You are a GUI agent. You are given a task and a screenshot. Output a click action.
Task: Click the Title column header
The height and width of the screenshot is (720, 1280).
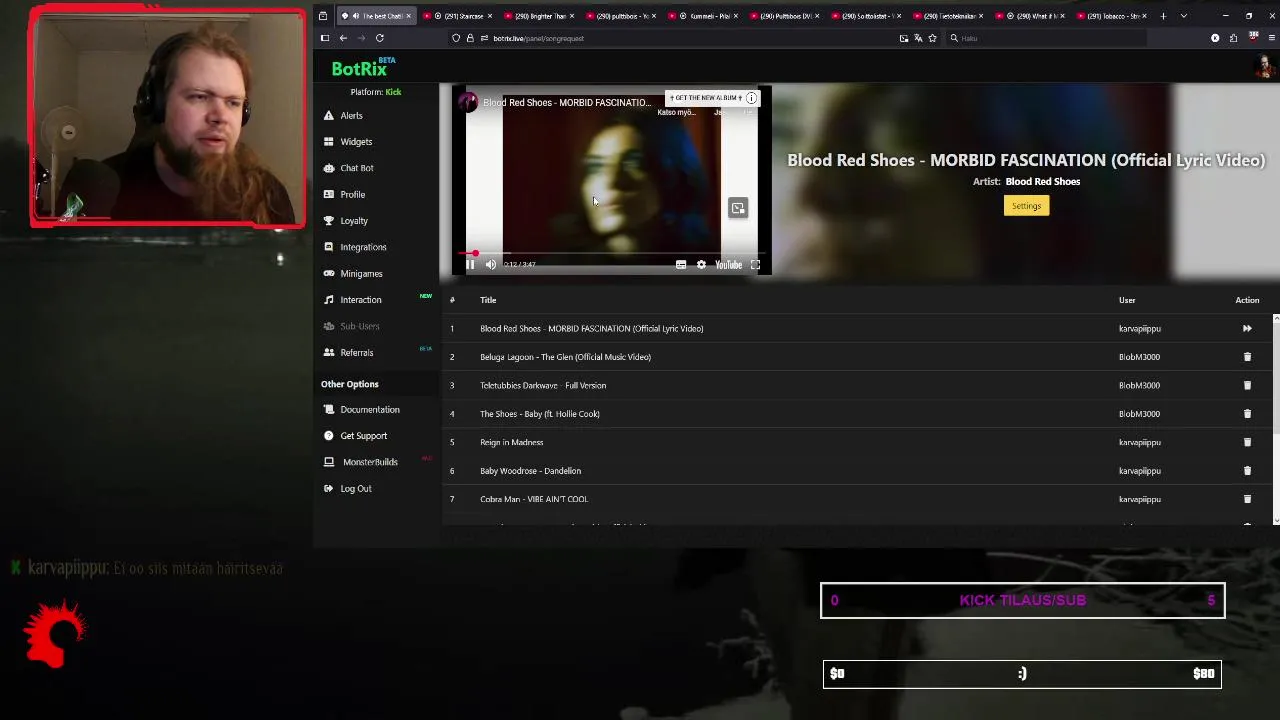pos(488,300)
